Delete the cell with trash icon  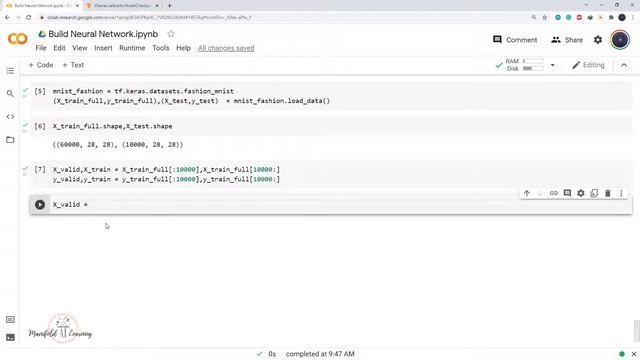pos(607,193)
